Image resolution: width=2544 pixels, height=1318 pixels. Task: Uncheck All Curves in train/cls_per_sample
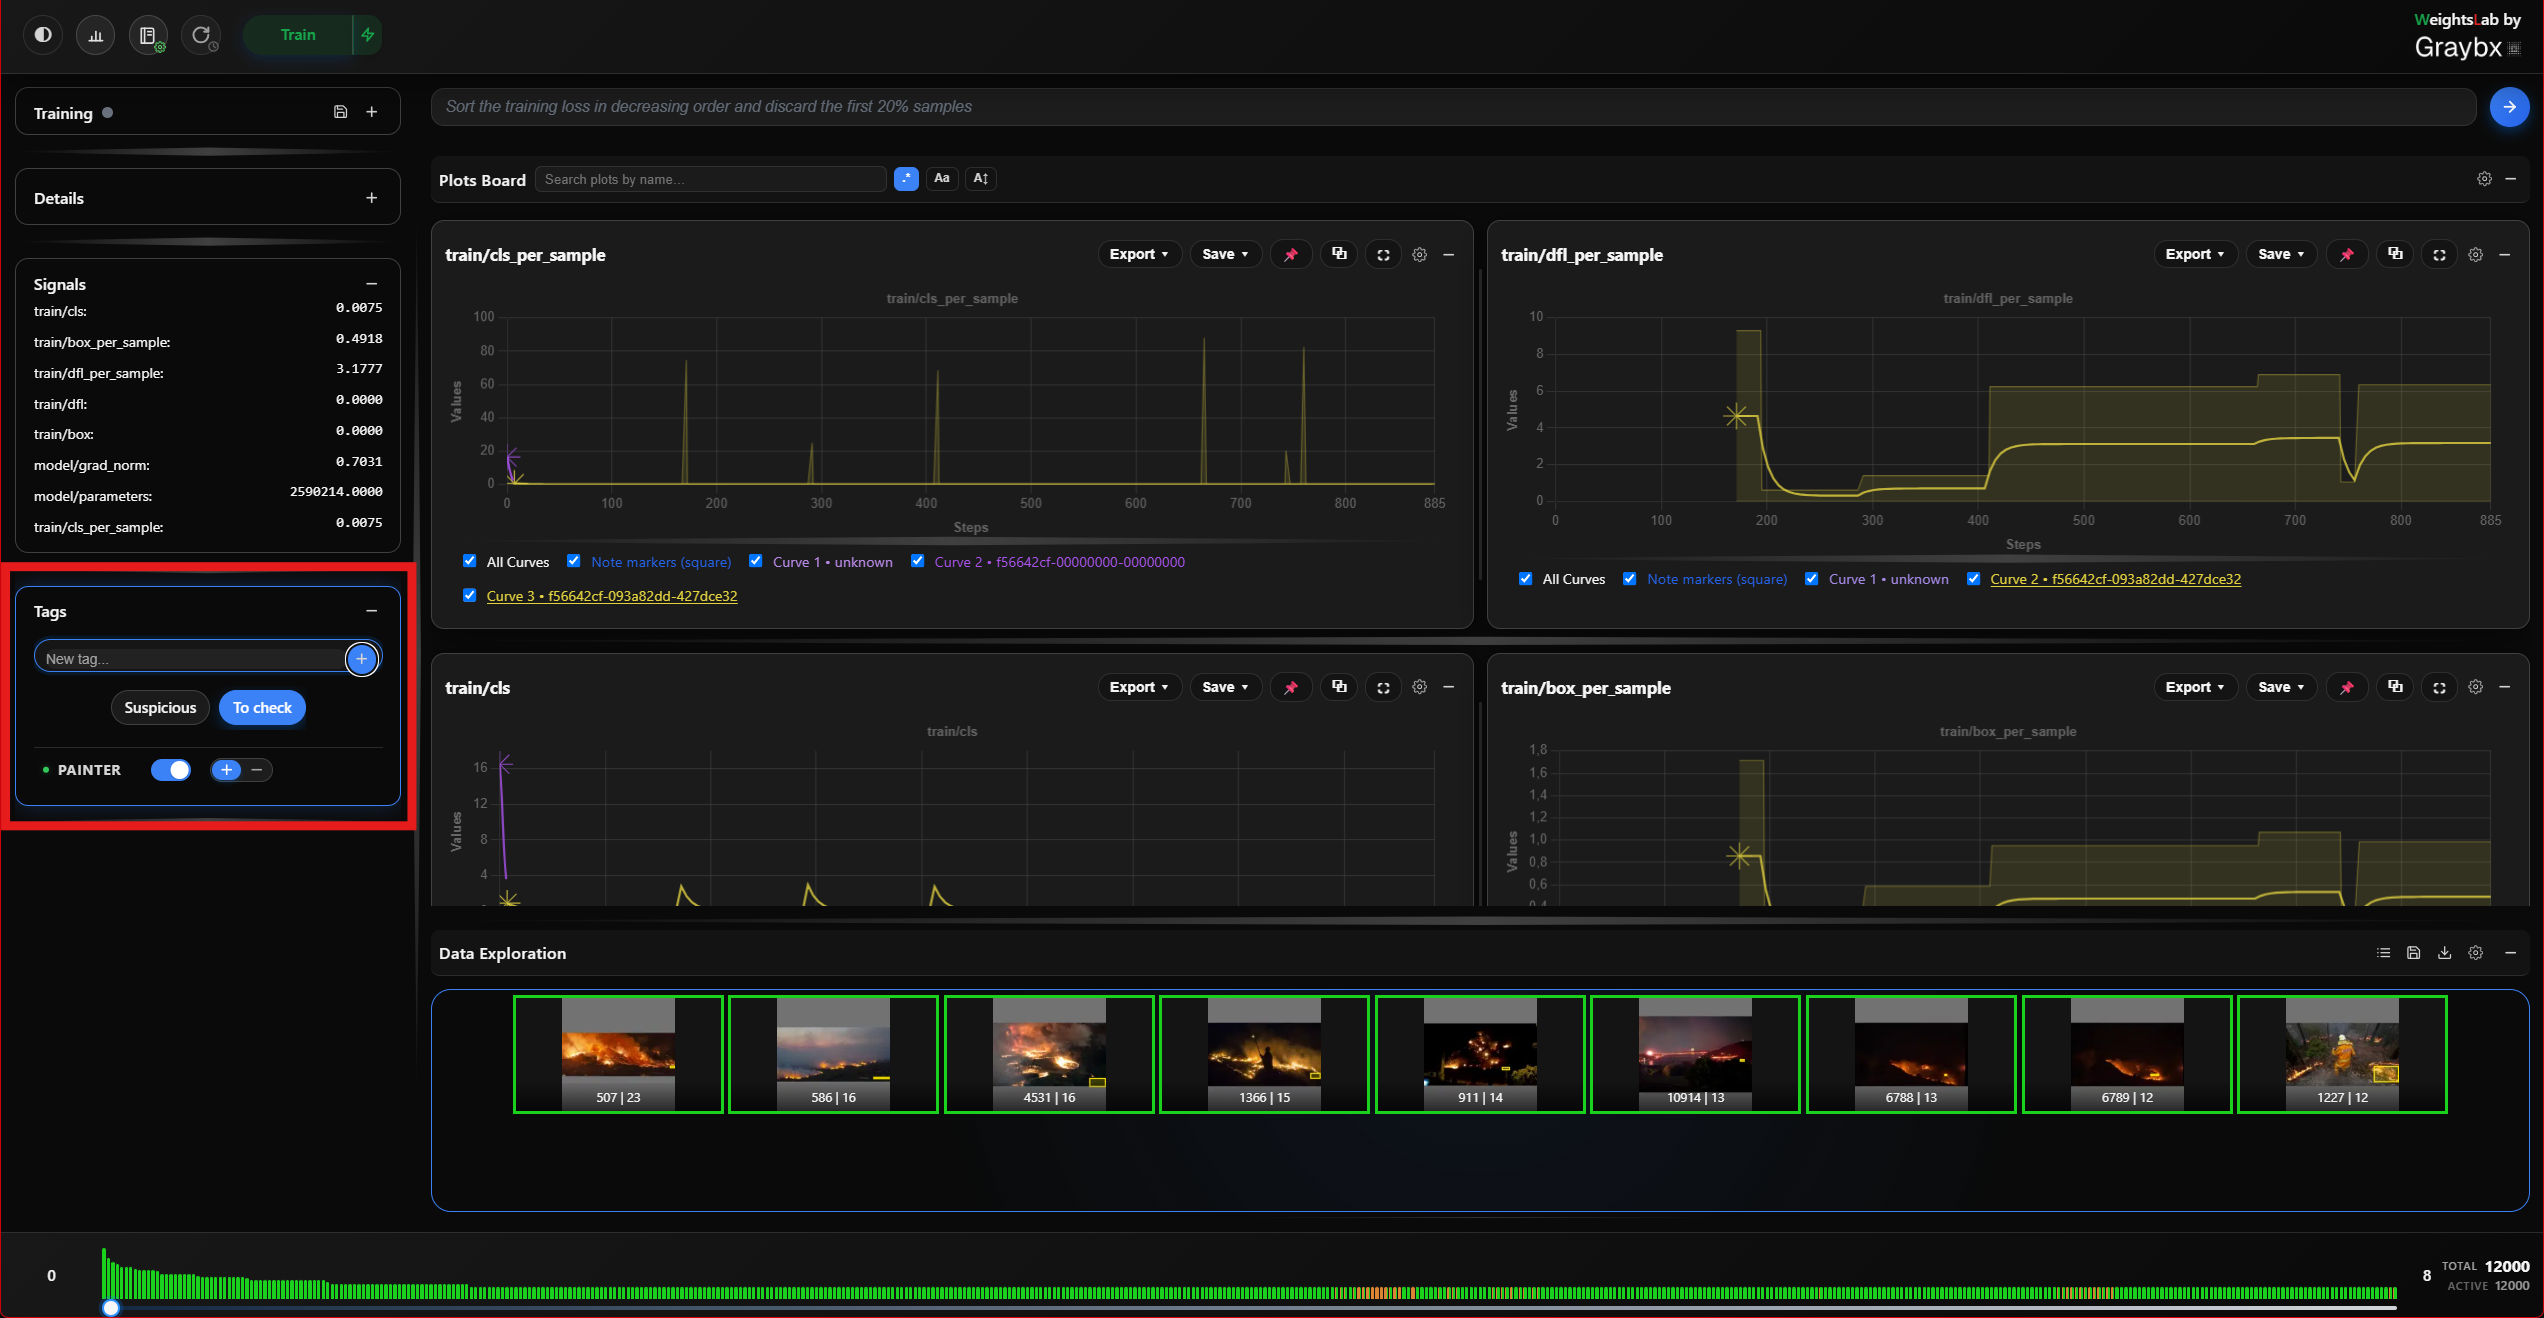(469, 561)
